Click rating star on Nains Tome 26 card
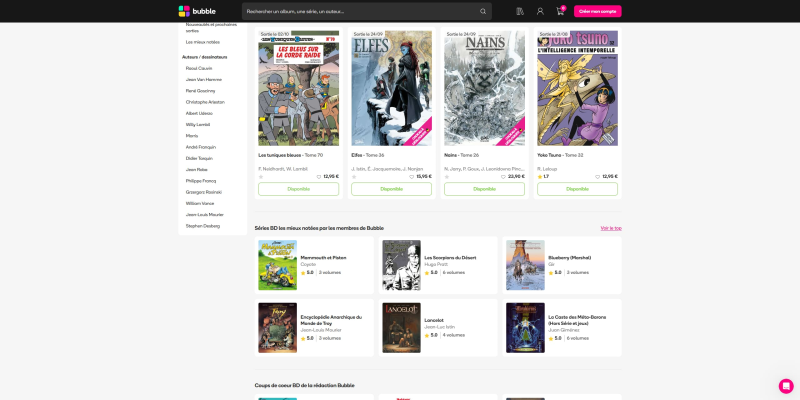This screenshot has width=800, height=400. coord(446,177)
